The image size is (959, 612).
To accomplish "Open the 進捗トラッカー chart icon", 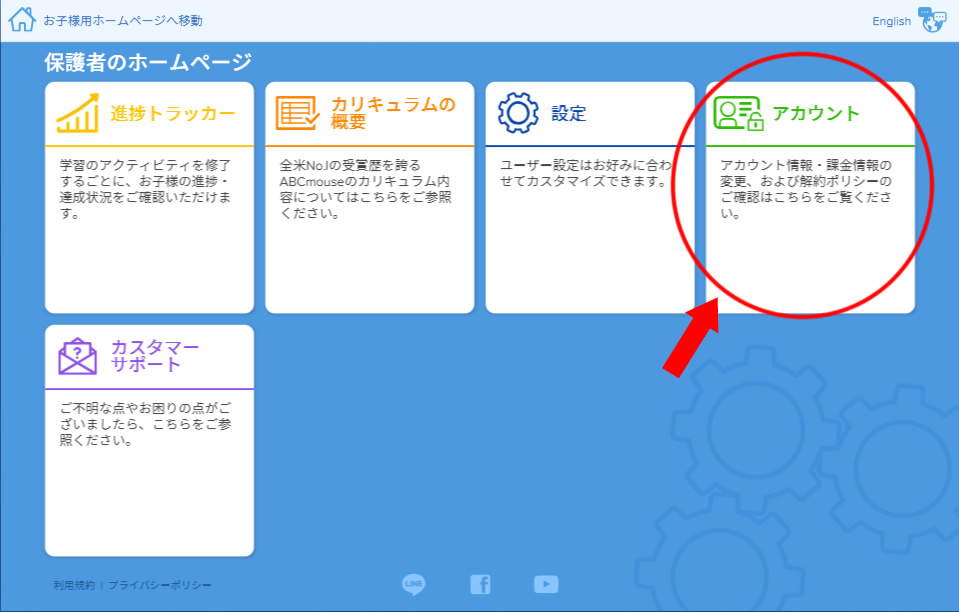I will coord(78,113).
